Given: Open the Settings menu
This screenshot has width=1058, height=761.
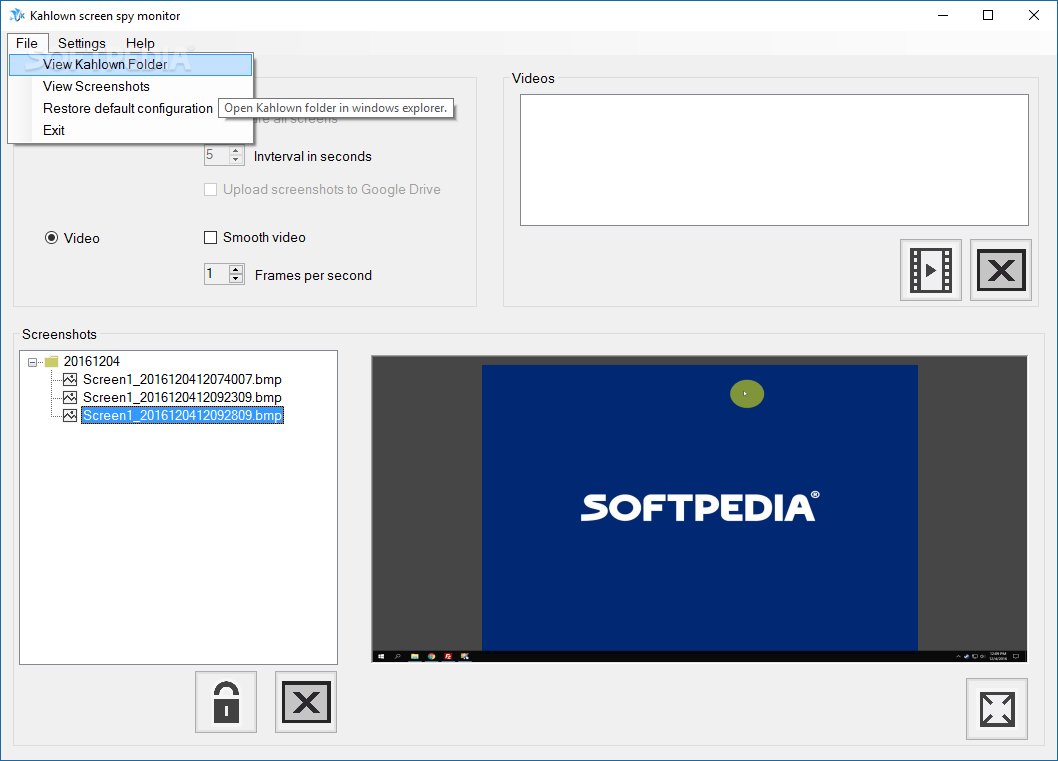Looking at the screenshot, I should (82, 43).
